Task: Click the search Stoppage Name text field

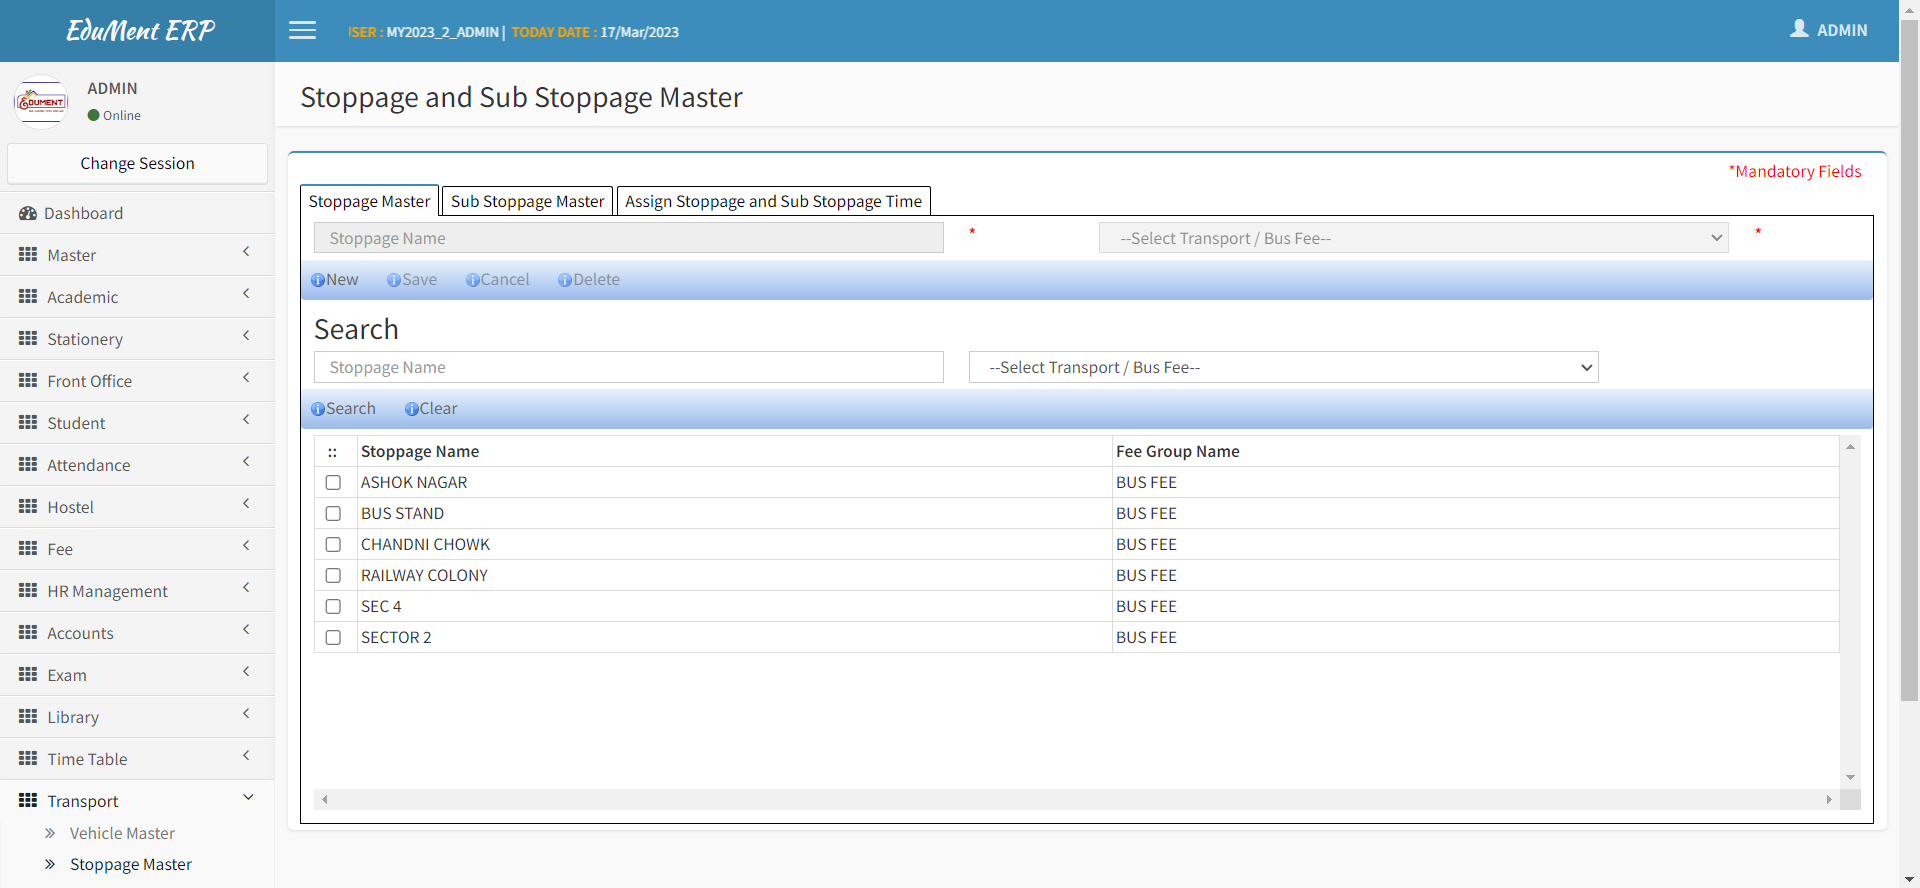Action: 628,368
